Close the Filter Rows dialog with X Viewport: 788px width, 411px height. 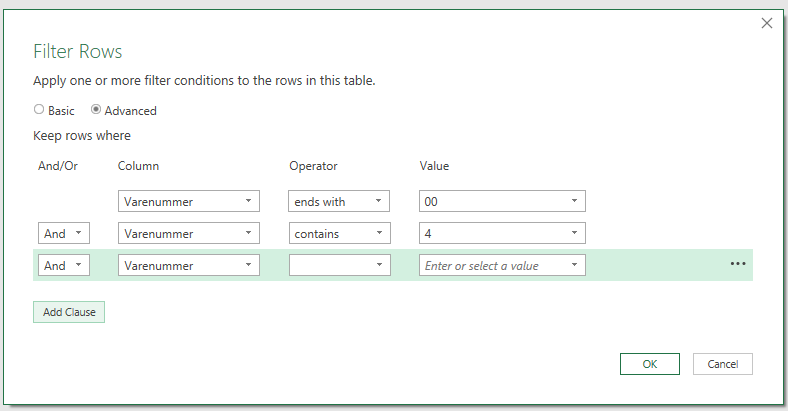coord(766,23)
